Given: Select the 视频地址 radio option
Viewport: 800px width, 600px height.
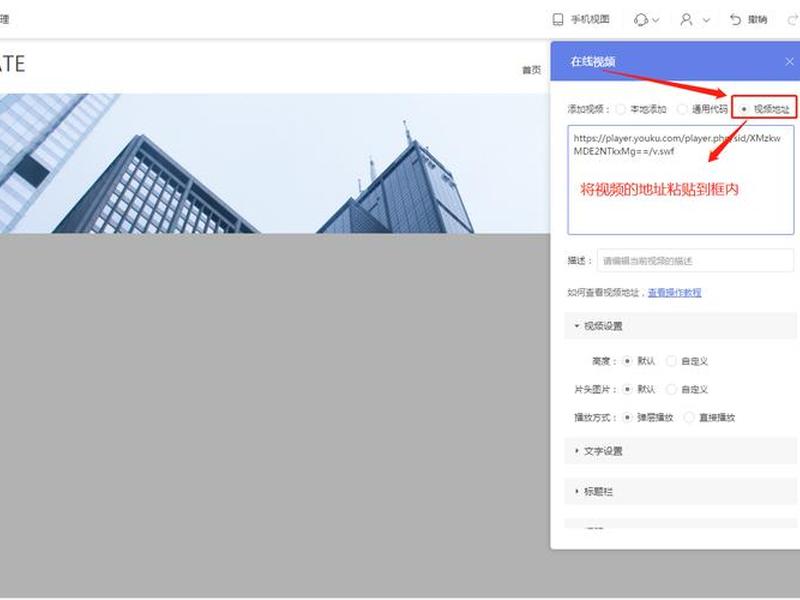Looking at the screenshot, I should coord(744,109).
